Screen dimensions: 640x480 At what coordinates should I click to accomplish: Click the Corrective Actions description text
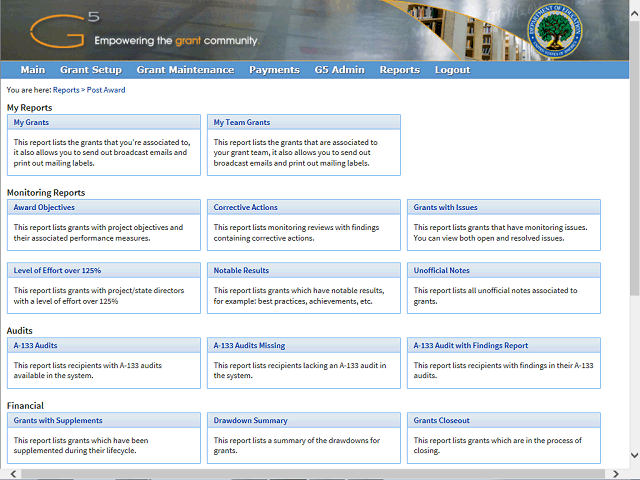click(x=296, y=233)
